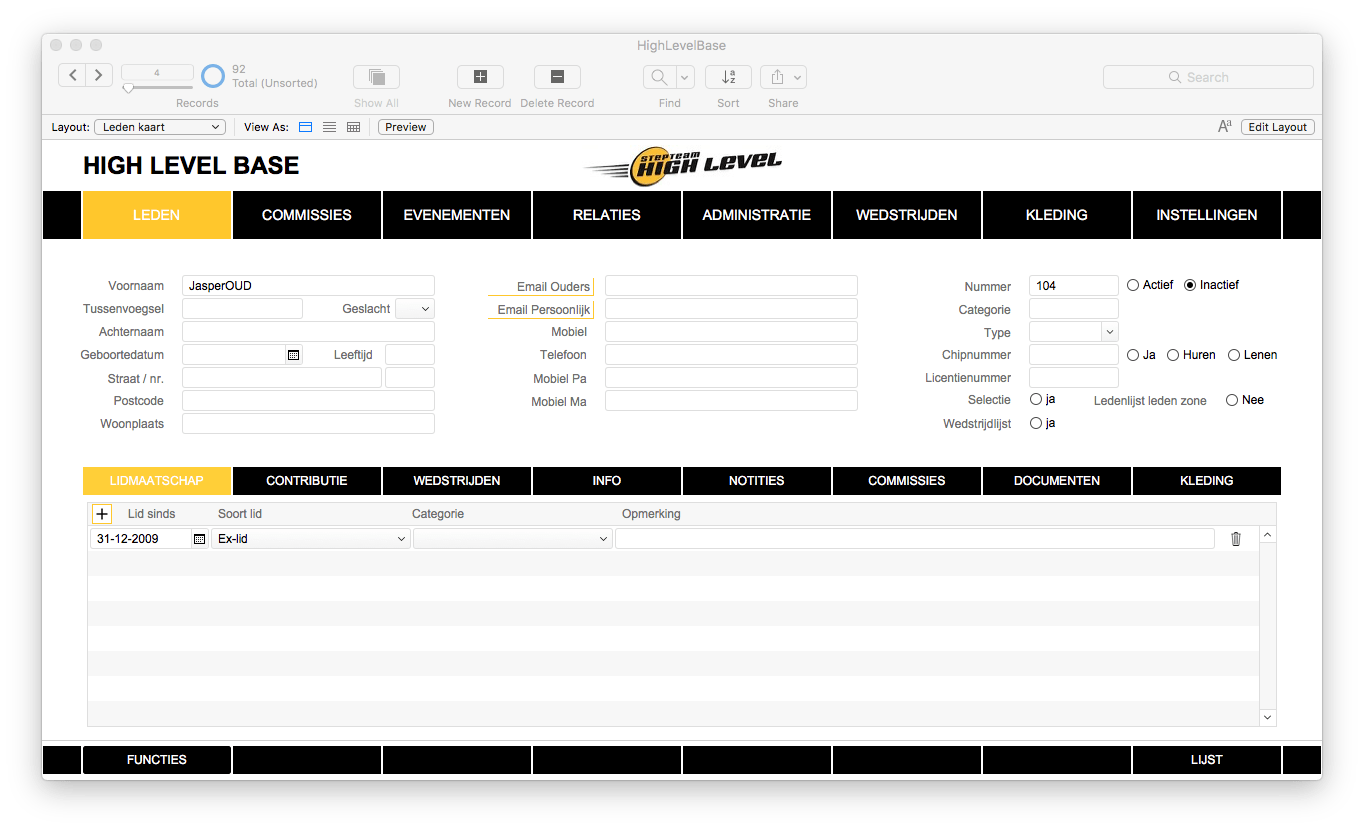The image size is (1364, 830).
Task: Click the Search field in toolbar
Action: [1208, 77]
